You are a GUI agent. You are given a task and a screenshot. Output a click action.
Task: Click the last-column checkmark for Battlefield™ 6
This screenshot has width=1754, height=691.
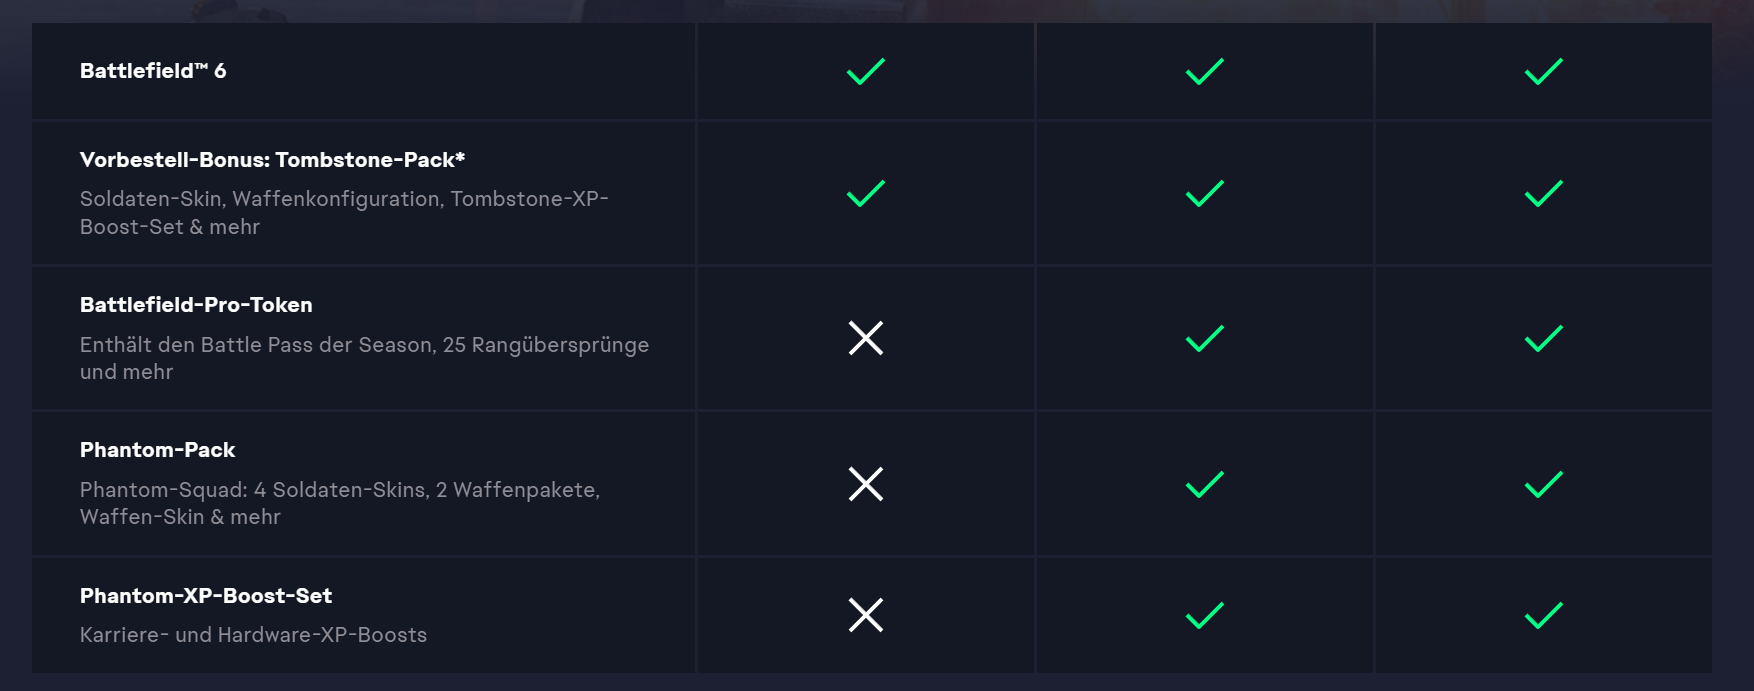[1543, 72]
